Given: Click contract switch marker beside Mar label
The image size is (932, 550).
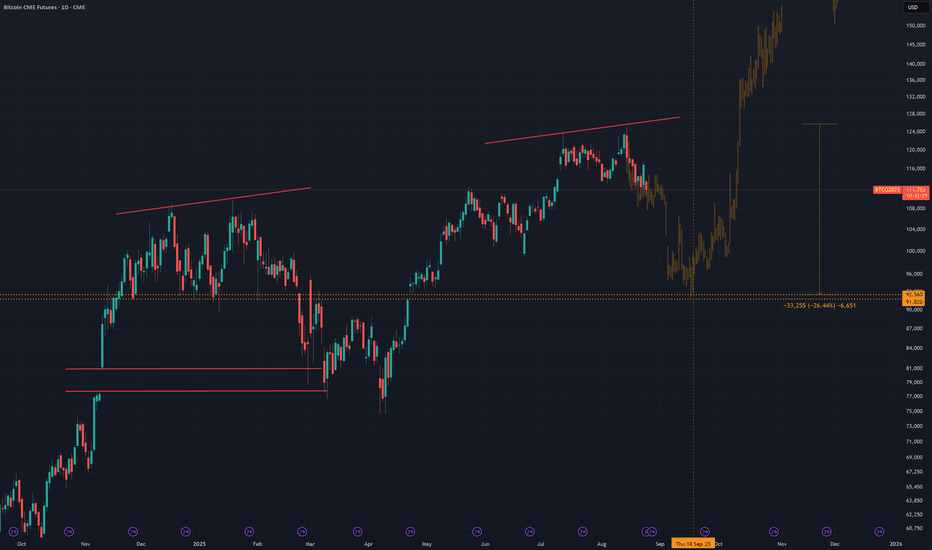Looking at the screenshot, I should pos(302,532).
